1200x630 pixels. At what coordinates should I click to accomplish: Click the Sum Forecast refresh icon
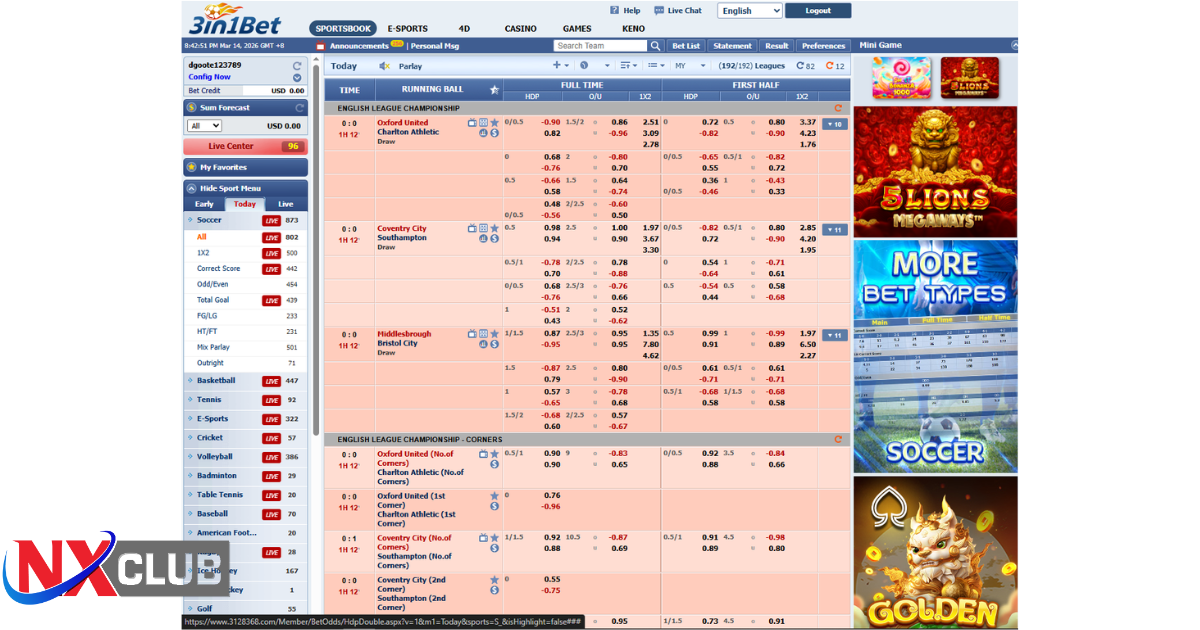pyautogui.click(x=299, y=107)
